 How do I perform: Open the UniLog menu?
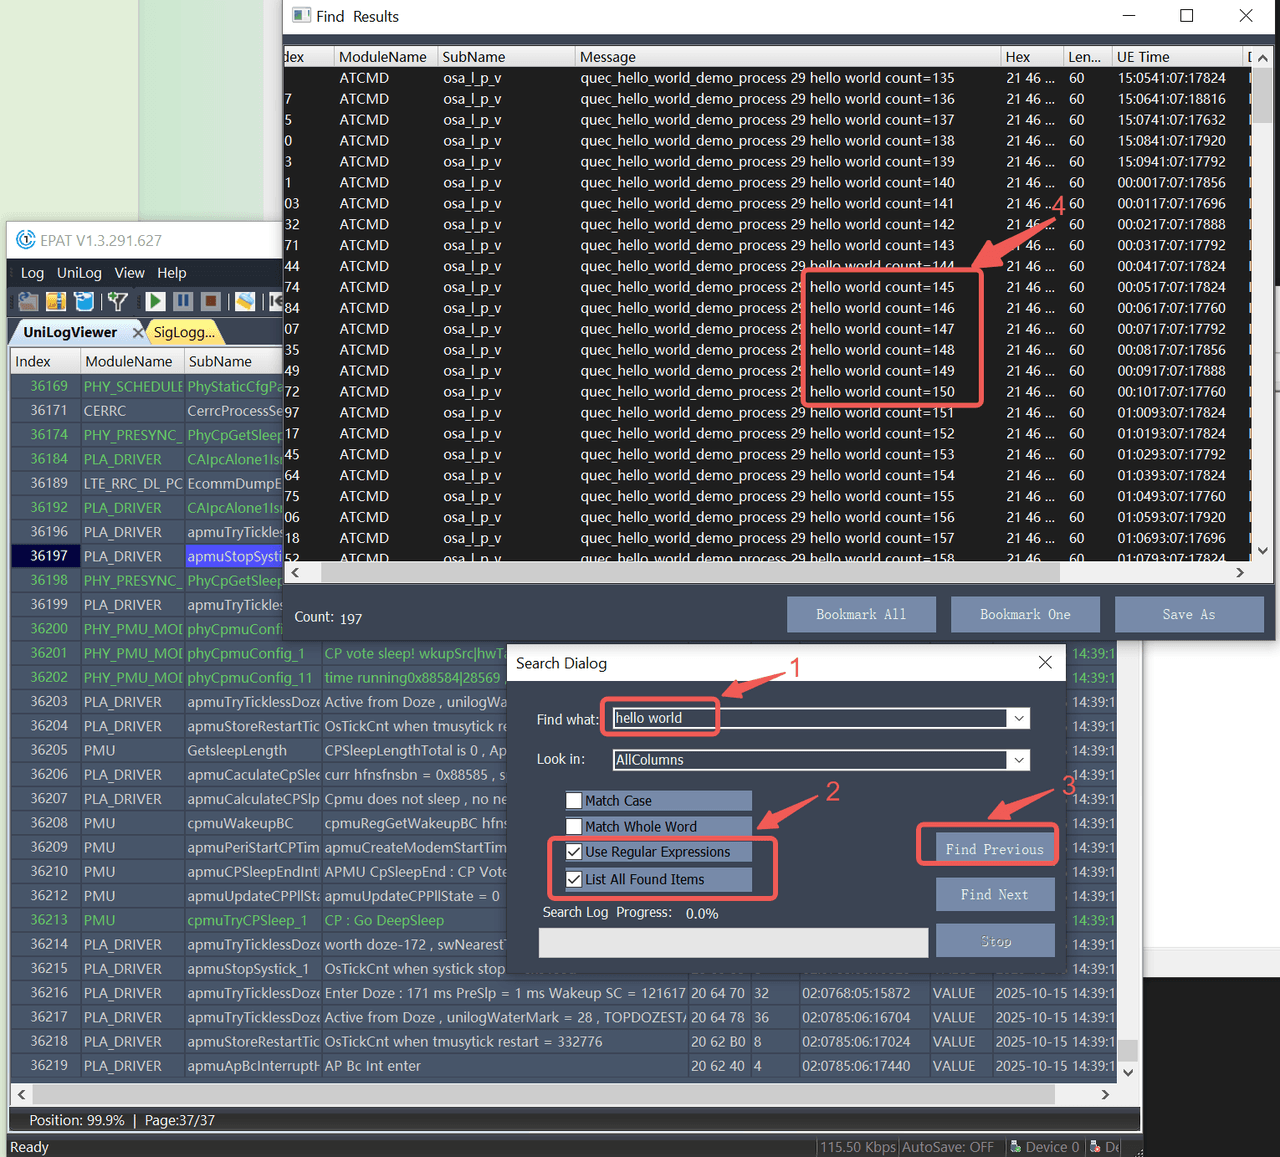coord(79,273)
